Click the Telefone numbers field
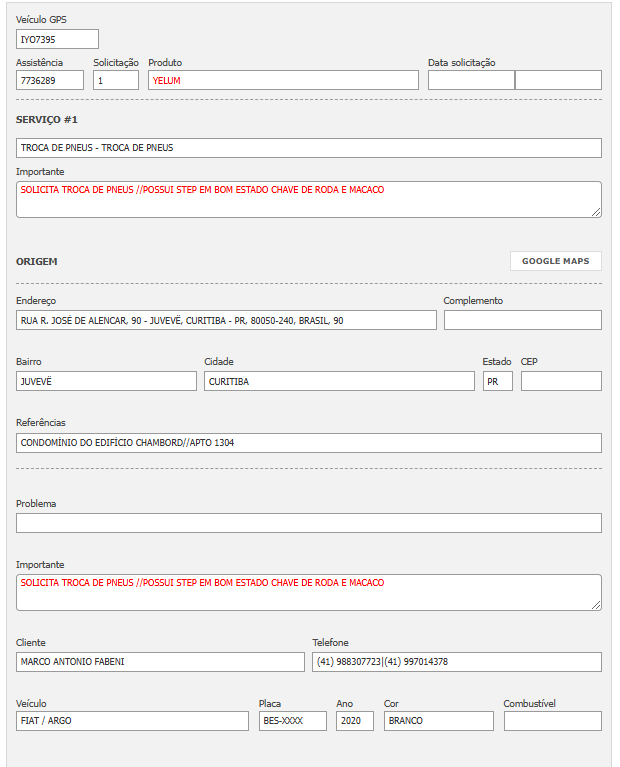 pos(456,662)
